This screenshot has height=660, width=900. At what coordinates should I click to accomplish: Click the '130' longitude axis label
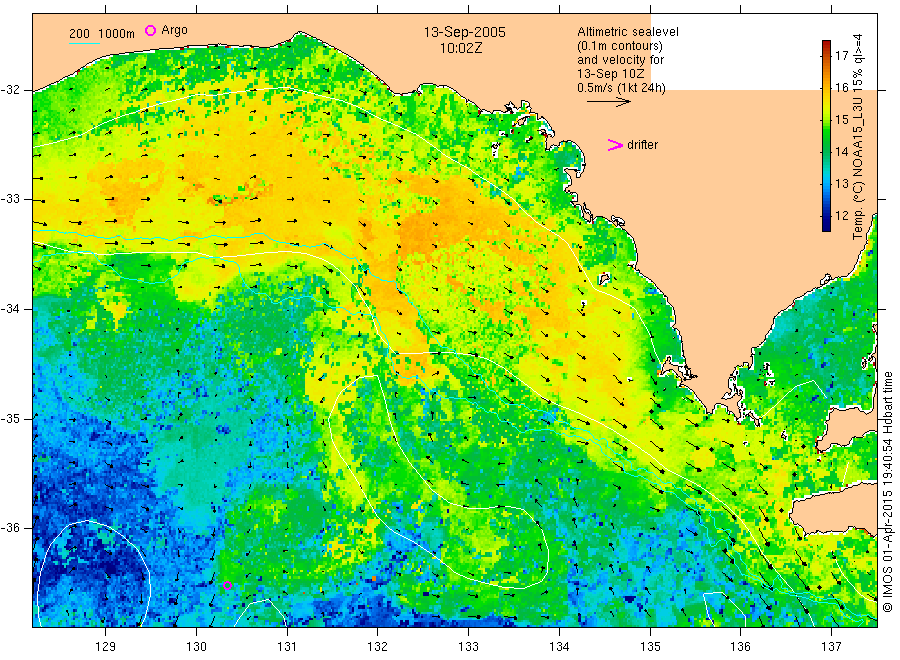(196, 647)
